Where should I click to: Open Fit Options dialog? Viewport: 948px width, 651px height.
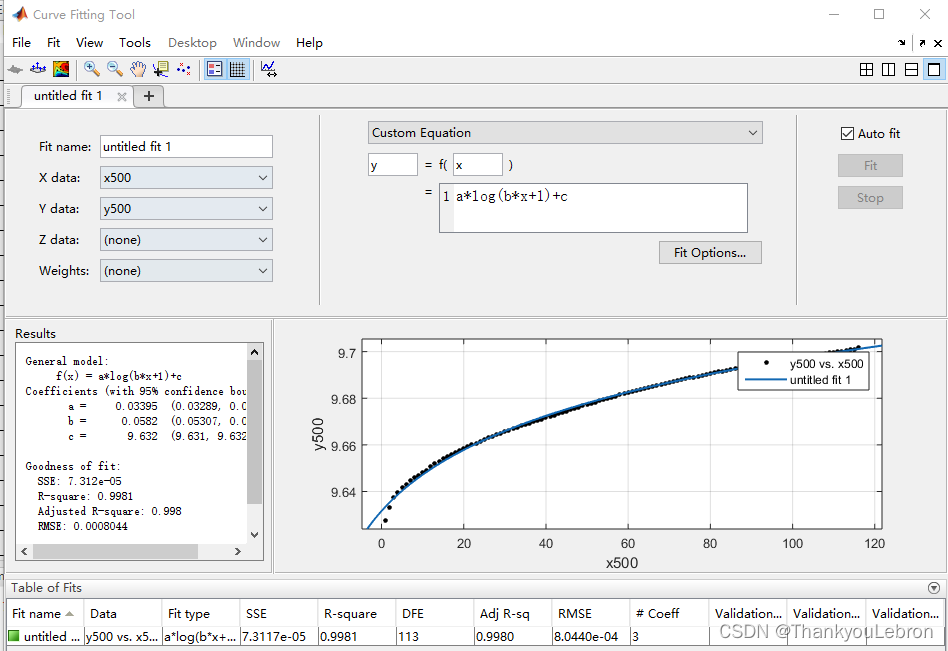710,253
